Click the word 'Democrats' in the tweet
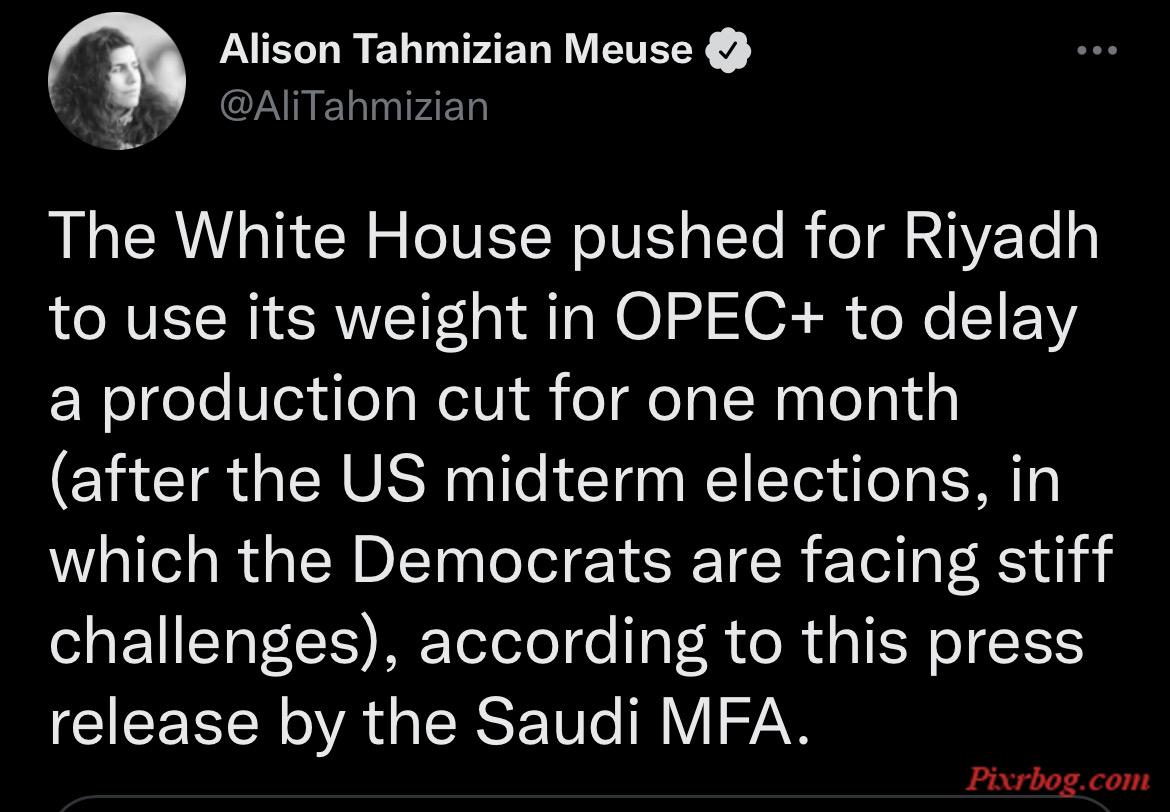 pyautogui.click(x=511, y=560)
